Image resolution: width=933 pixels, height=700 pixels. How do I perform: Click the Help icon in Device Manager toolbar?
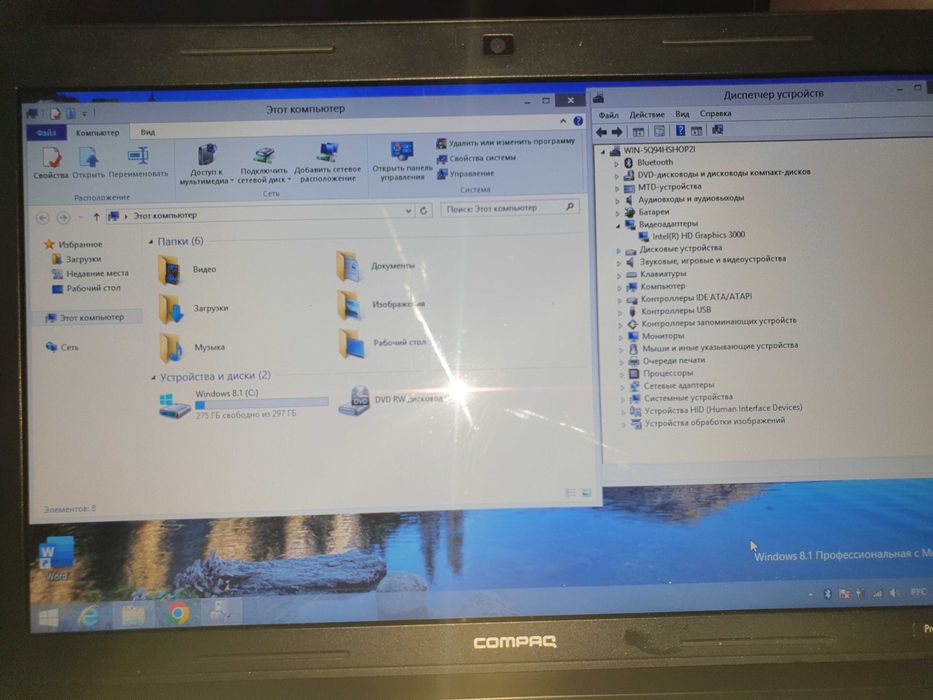click(680, 130)
